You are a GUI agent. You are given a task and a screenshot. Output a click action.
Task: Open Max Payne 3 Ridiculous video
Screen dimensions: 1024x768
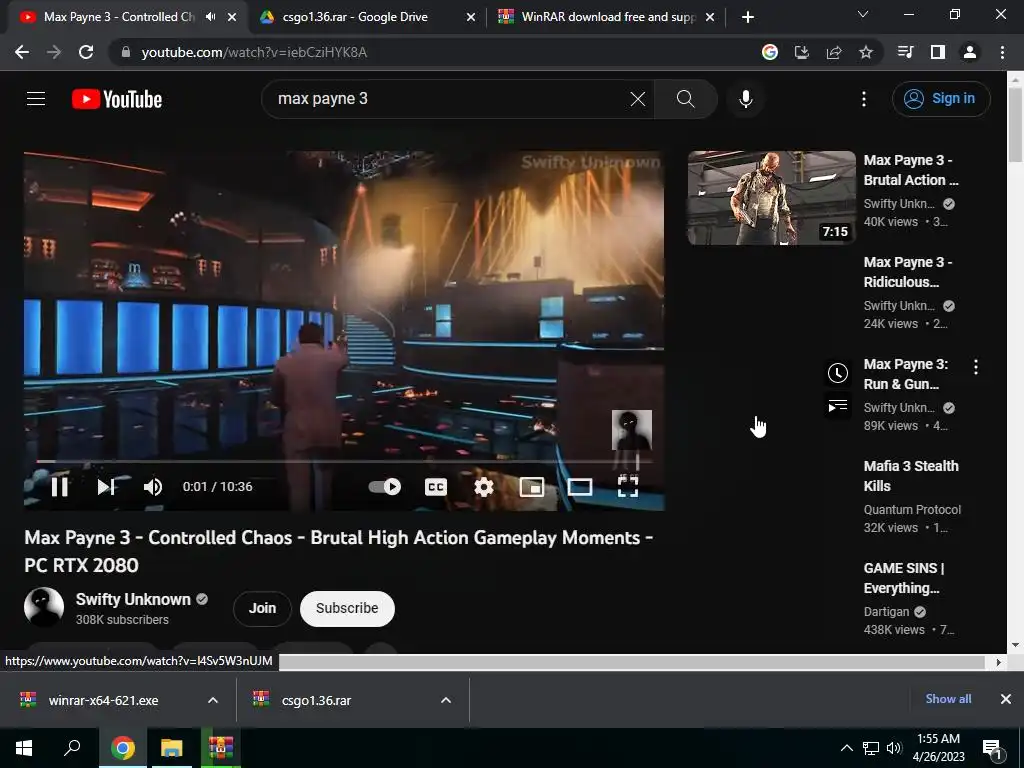click(907, 272)
